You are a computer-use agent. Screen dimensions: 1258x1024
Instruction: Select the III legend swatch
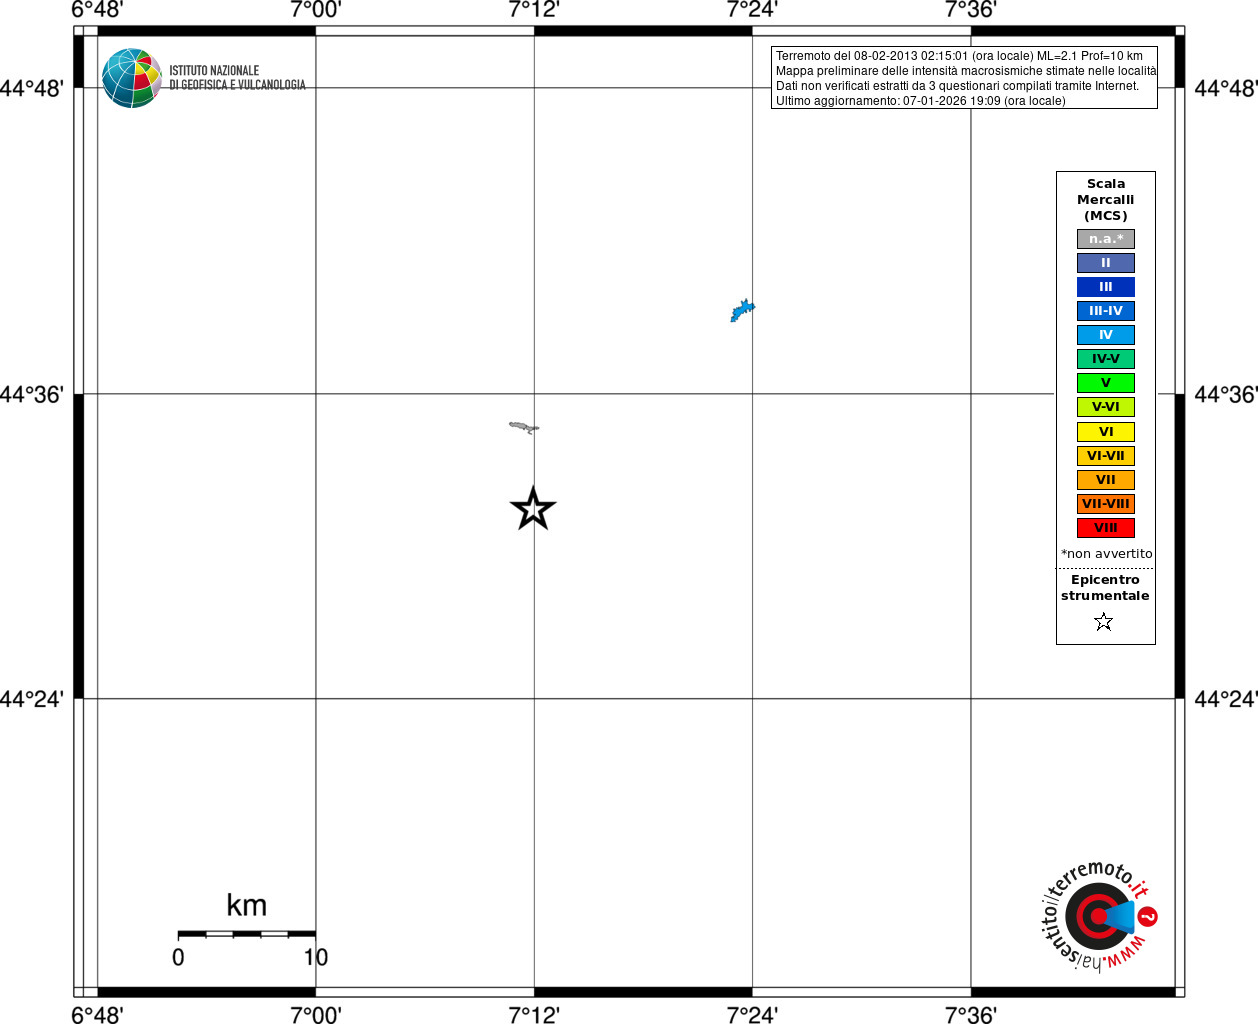(x=1106, y=287)
